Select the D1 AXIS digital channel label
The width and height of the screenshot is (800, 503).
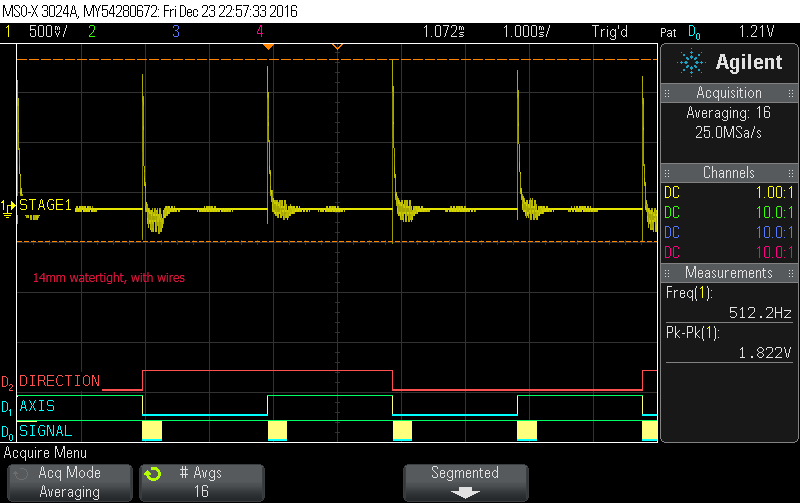tap(37, 407)
